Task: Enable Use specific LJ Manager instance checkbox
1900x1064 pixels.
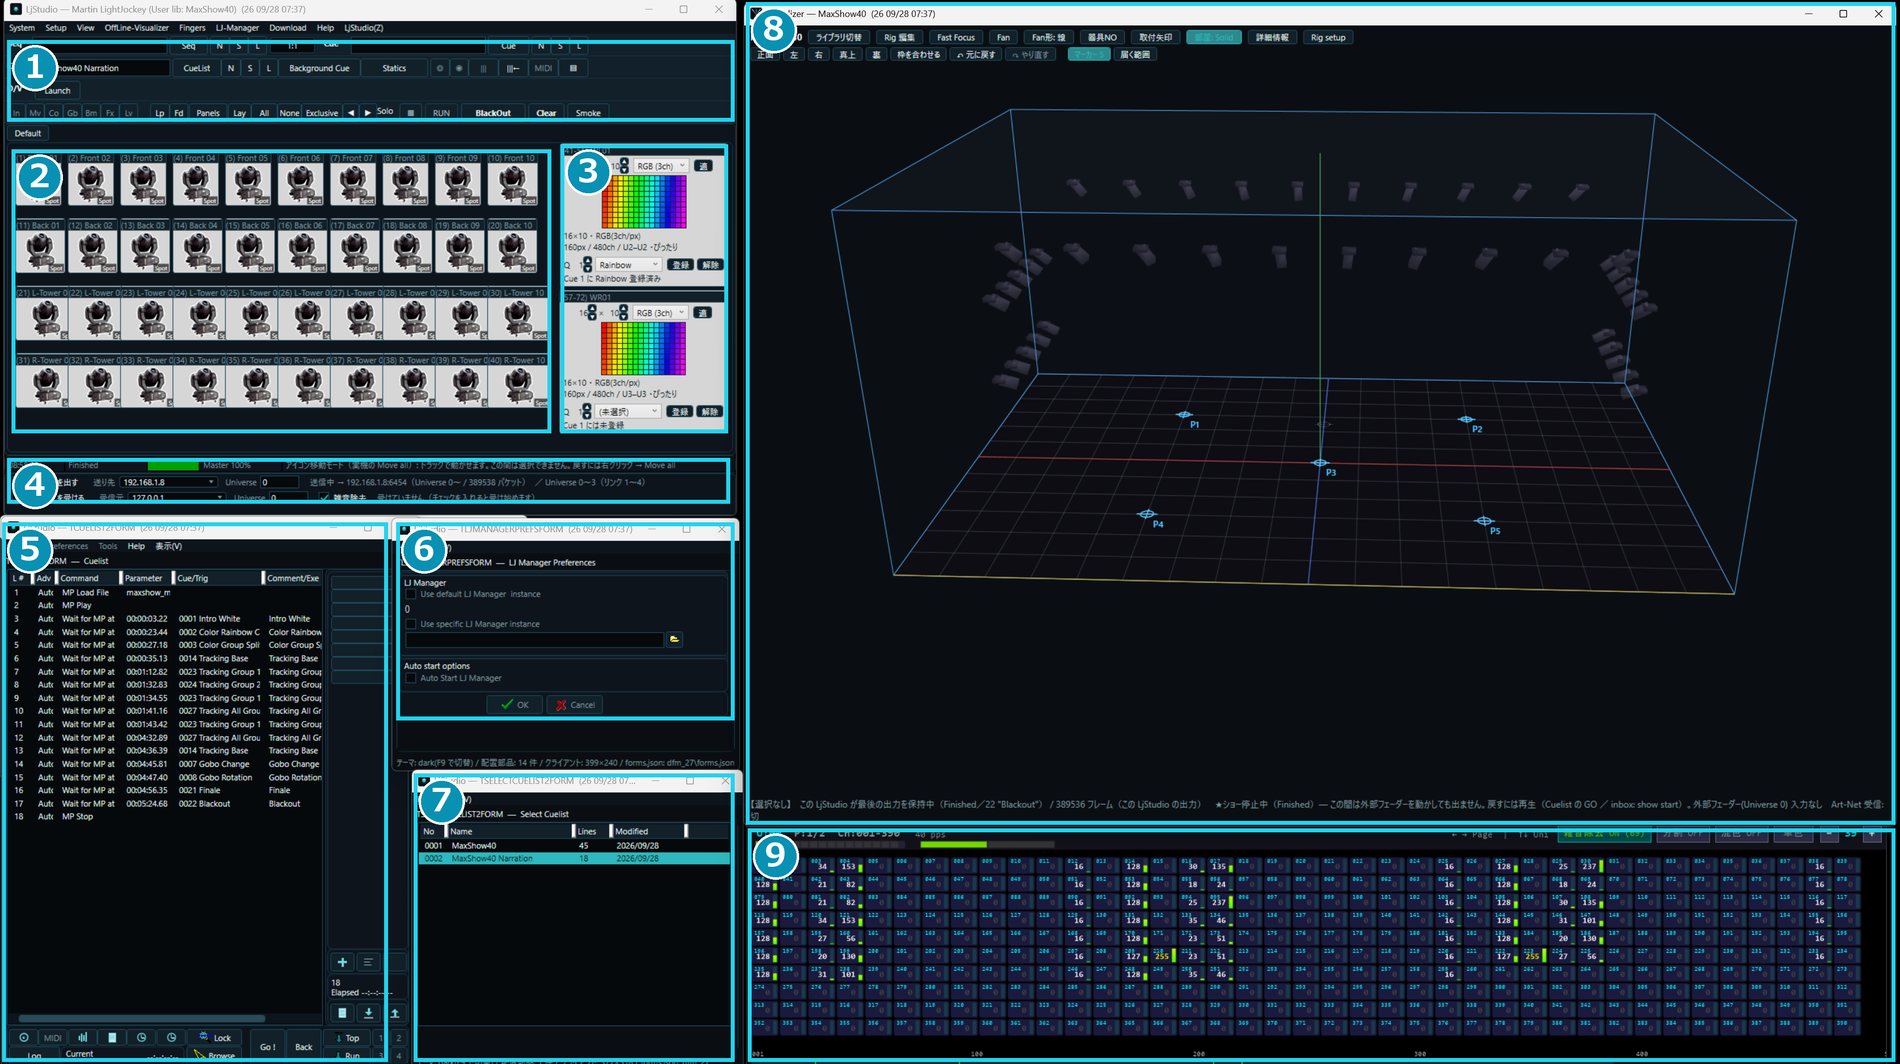Action: [411, 624]
